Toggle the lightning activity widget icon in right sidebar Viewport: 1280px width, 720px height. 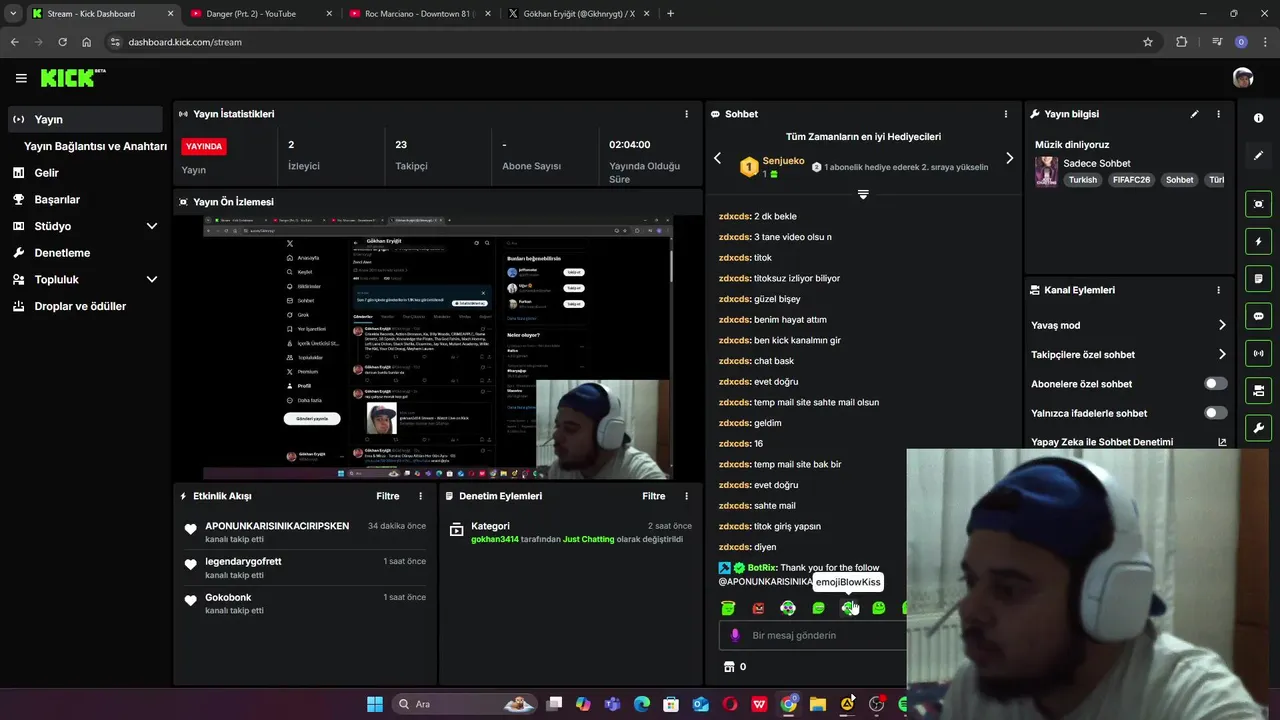pyautogui.click(x=1258, y=241)
